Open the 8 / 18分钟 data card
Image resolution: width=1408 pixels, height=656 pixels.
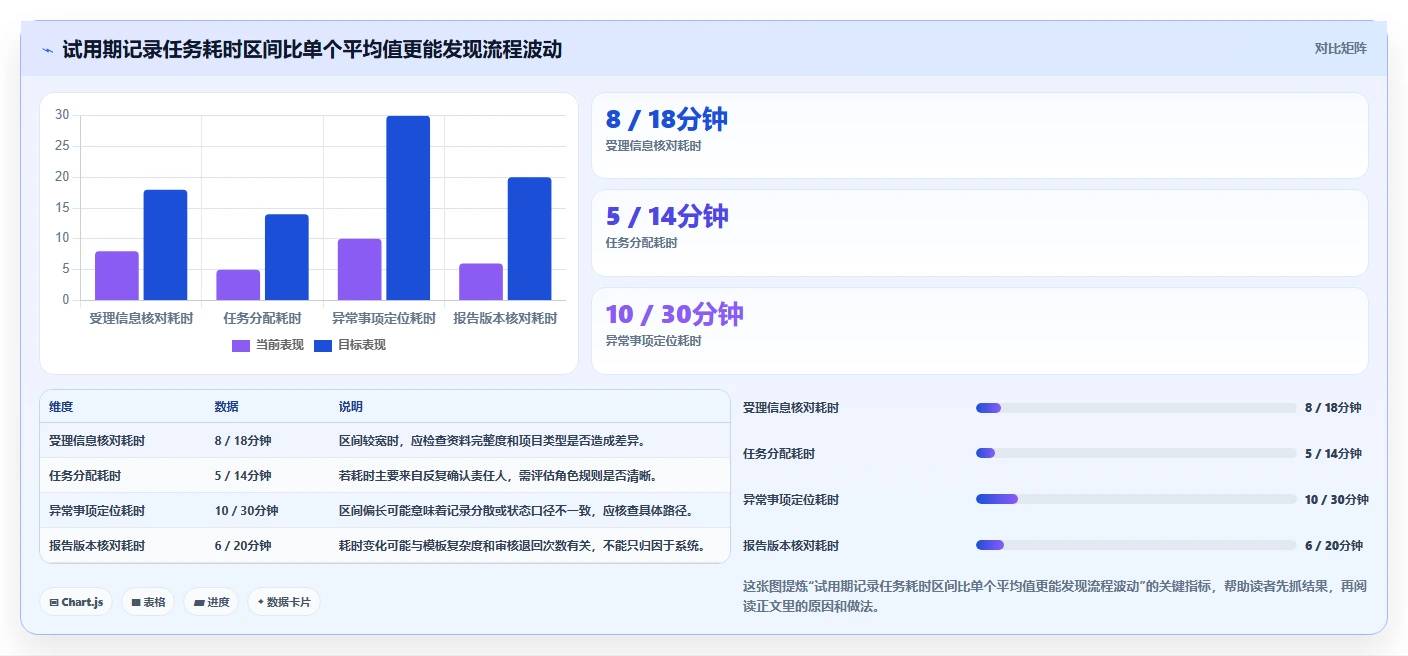979,135
